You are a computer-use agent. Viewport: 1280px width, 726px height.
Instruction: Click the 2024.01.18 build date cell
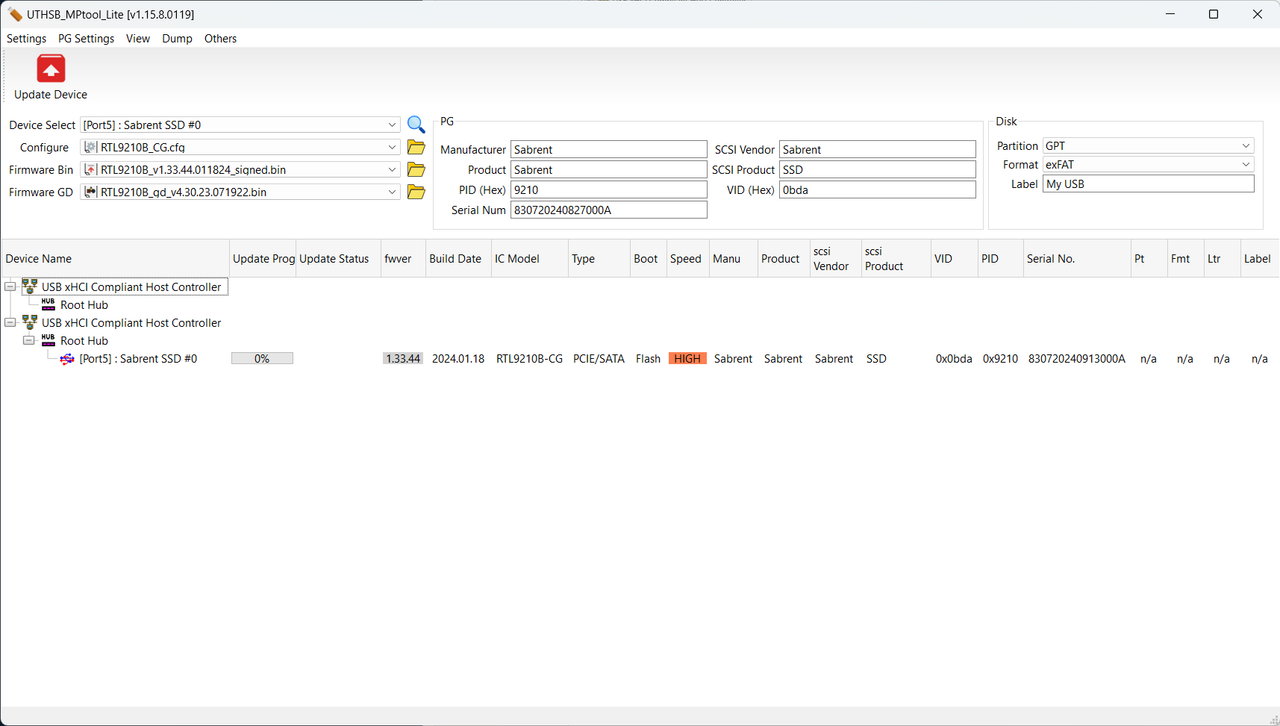(x=458, y=359)
